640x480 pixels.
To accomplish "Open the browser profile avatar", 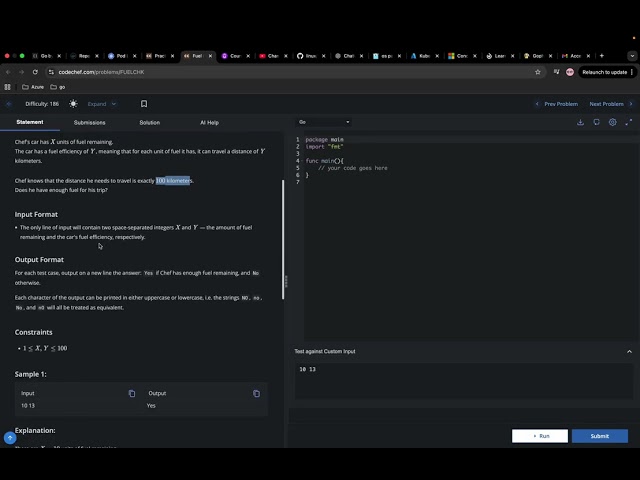I will [570, 72].
